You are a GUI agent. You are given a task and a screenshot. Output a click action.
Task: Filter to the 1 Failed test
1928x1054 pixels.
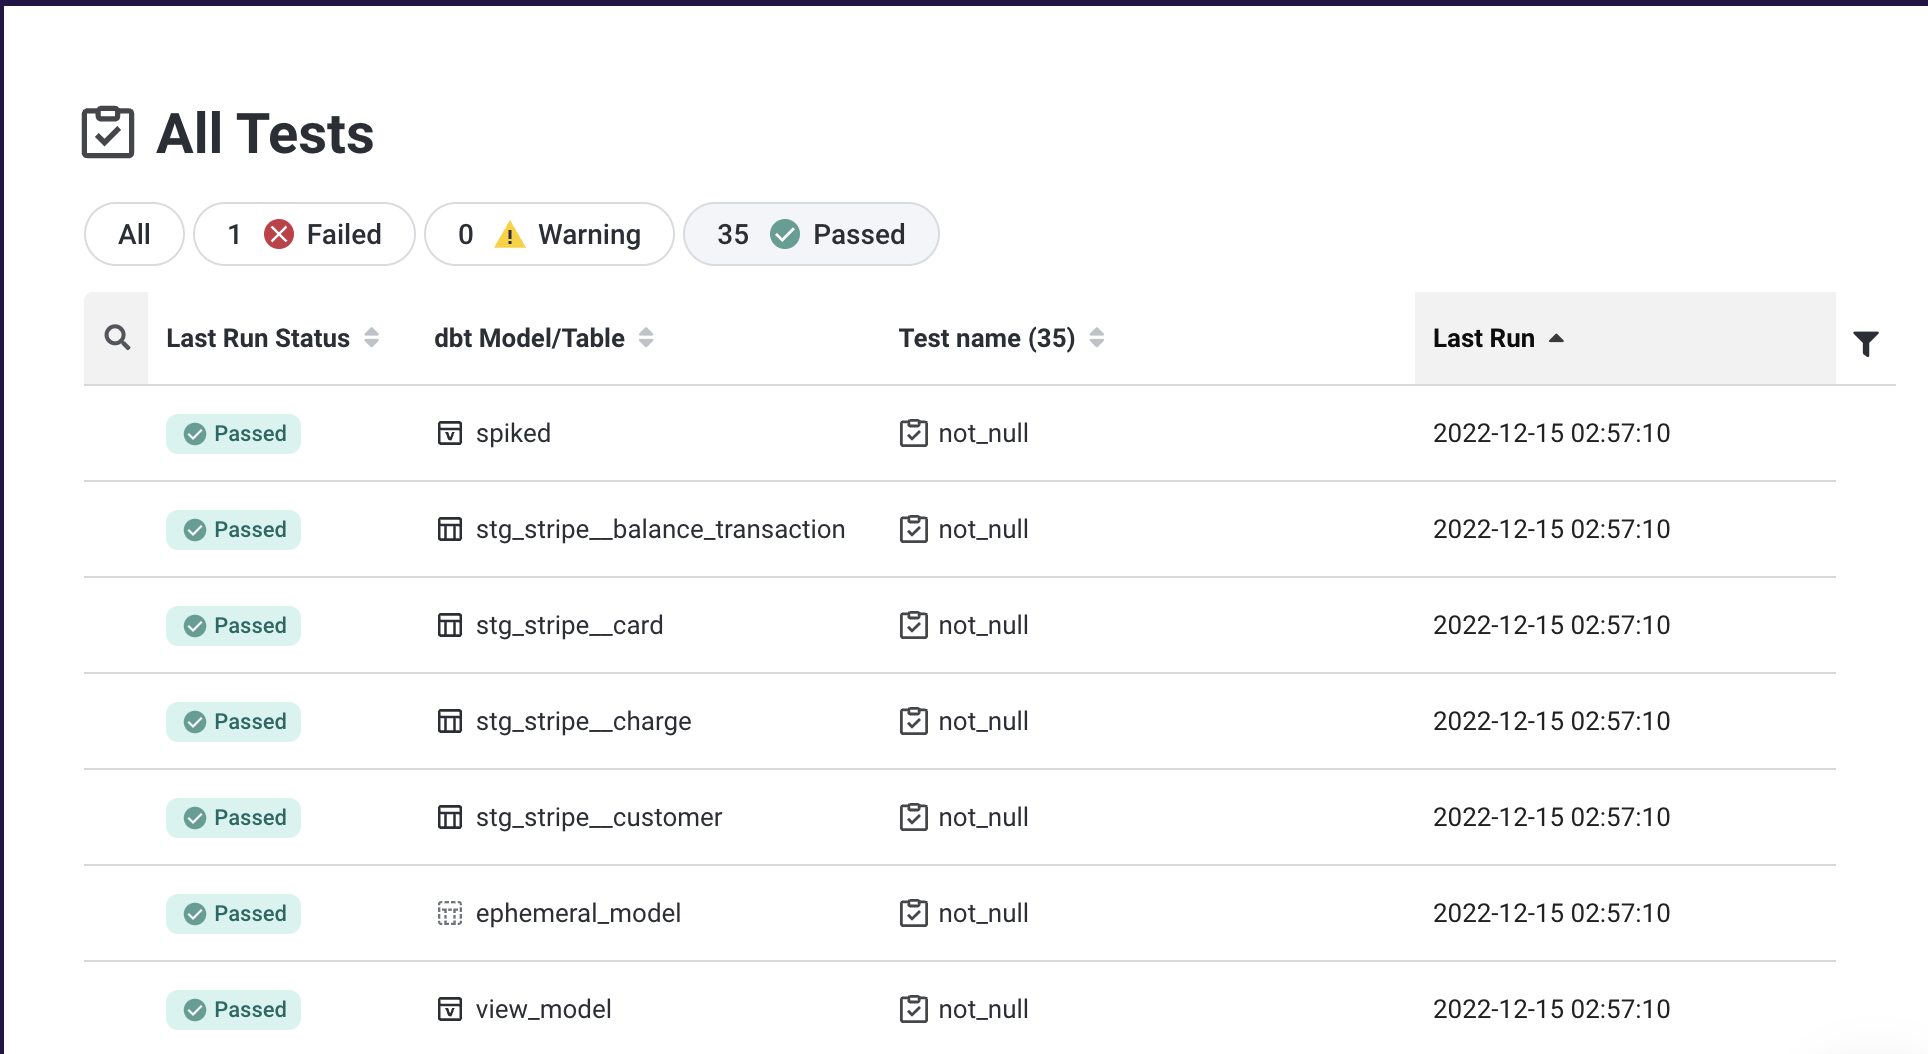(x=304, y=235)
